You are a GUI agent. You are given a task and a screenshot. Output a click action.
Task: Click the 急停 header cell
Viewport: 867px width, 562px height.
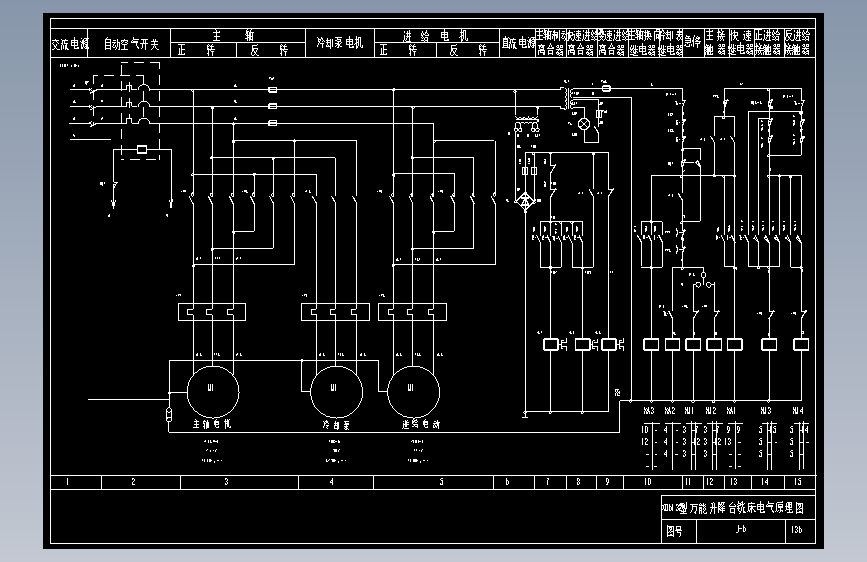point(693,44)
